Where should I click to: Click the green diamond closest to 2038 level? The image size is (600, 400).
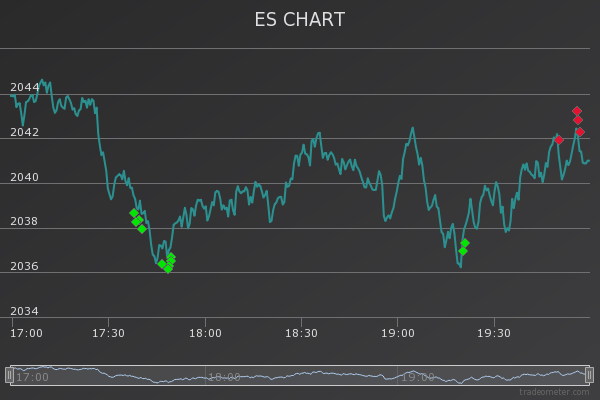142,229
